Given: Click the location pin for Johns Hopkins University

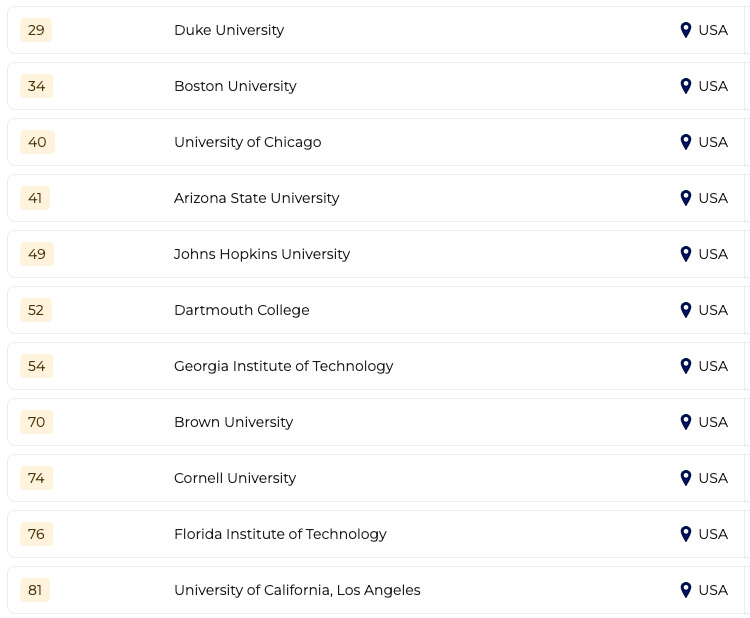Looking at the screenshot, I should (685, 254).
